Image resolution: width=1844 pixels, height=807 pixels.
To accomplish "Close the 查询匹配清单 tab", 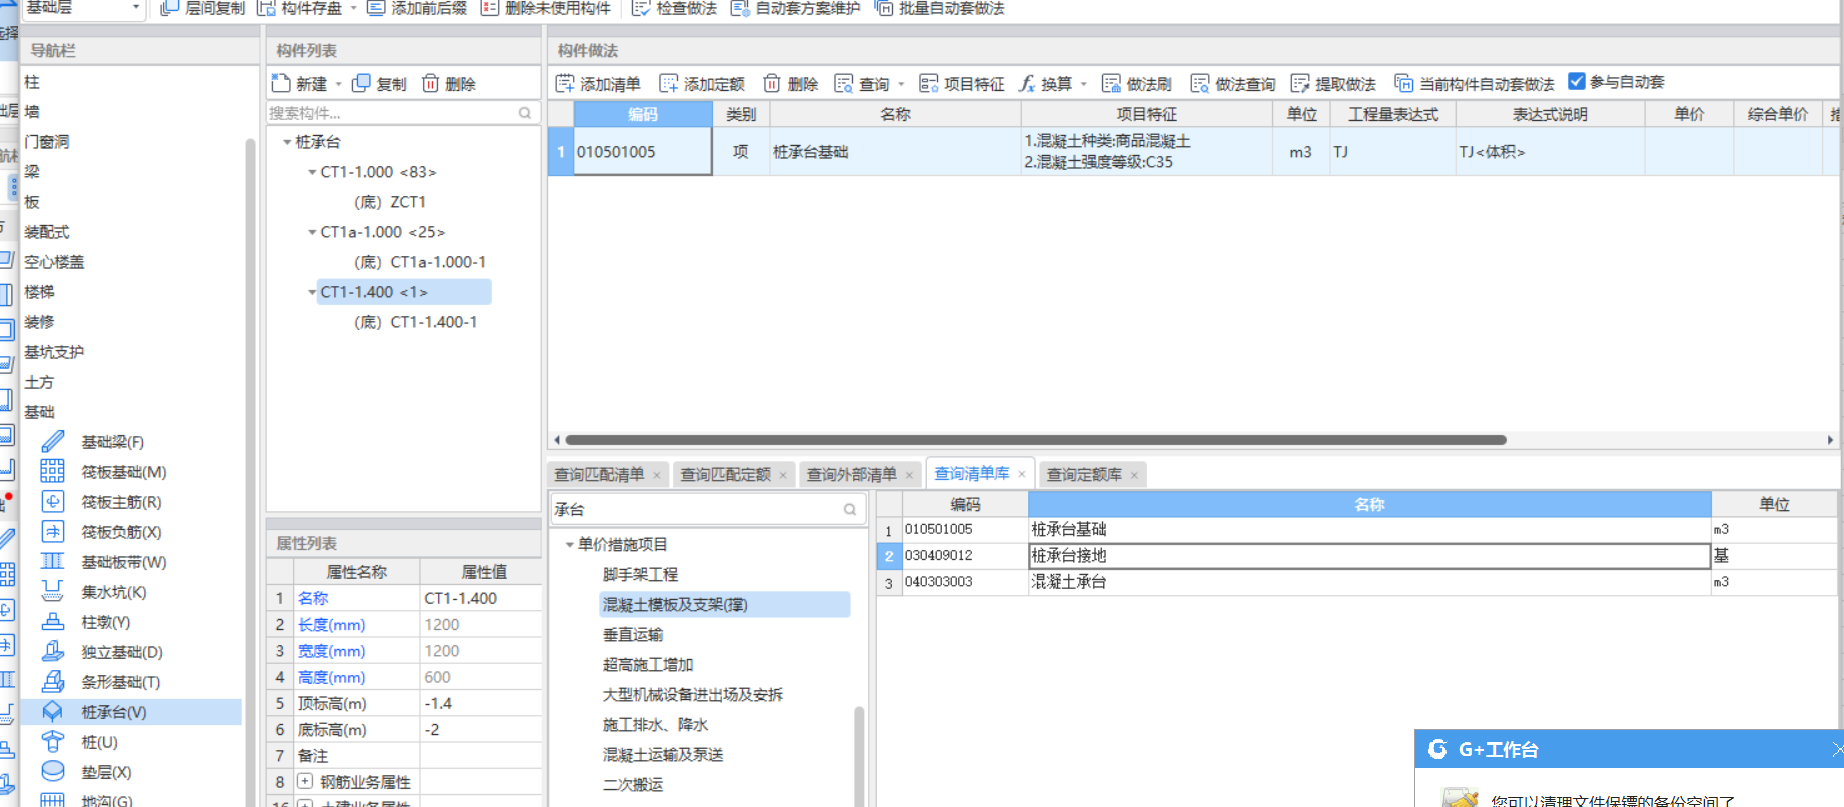I will click(x=657, y=475).
